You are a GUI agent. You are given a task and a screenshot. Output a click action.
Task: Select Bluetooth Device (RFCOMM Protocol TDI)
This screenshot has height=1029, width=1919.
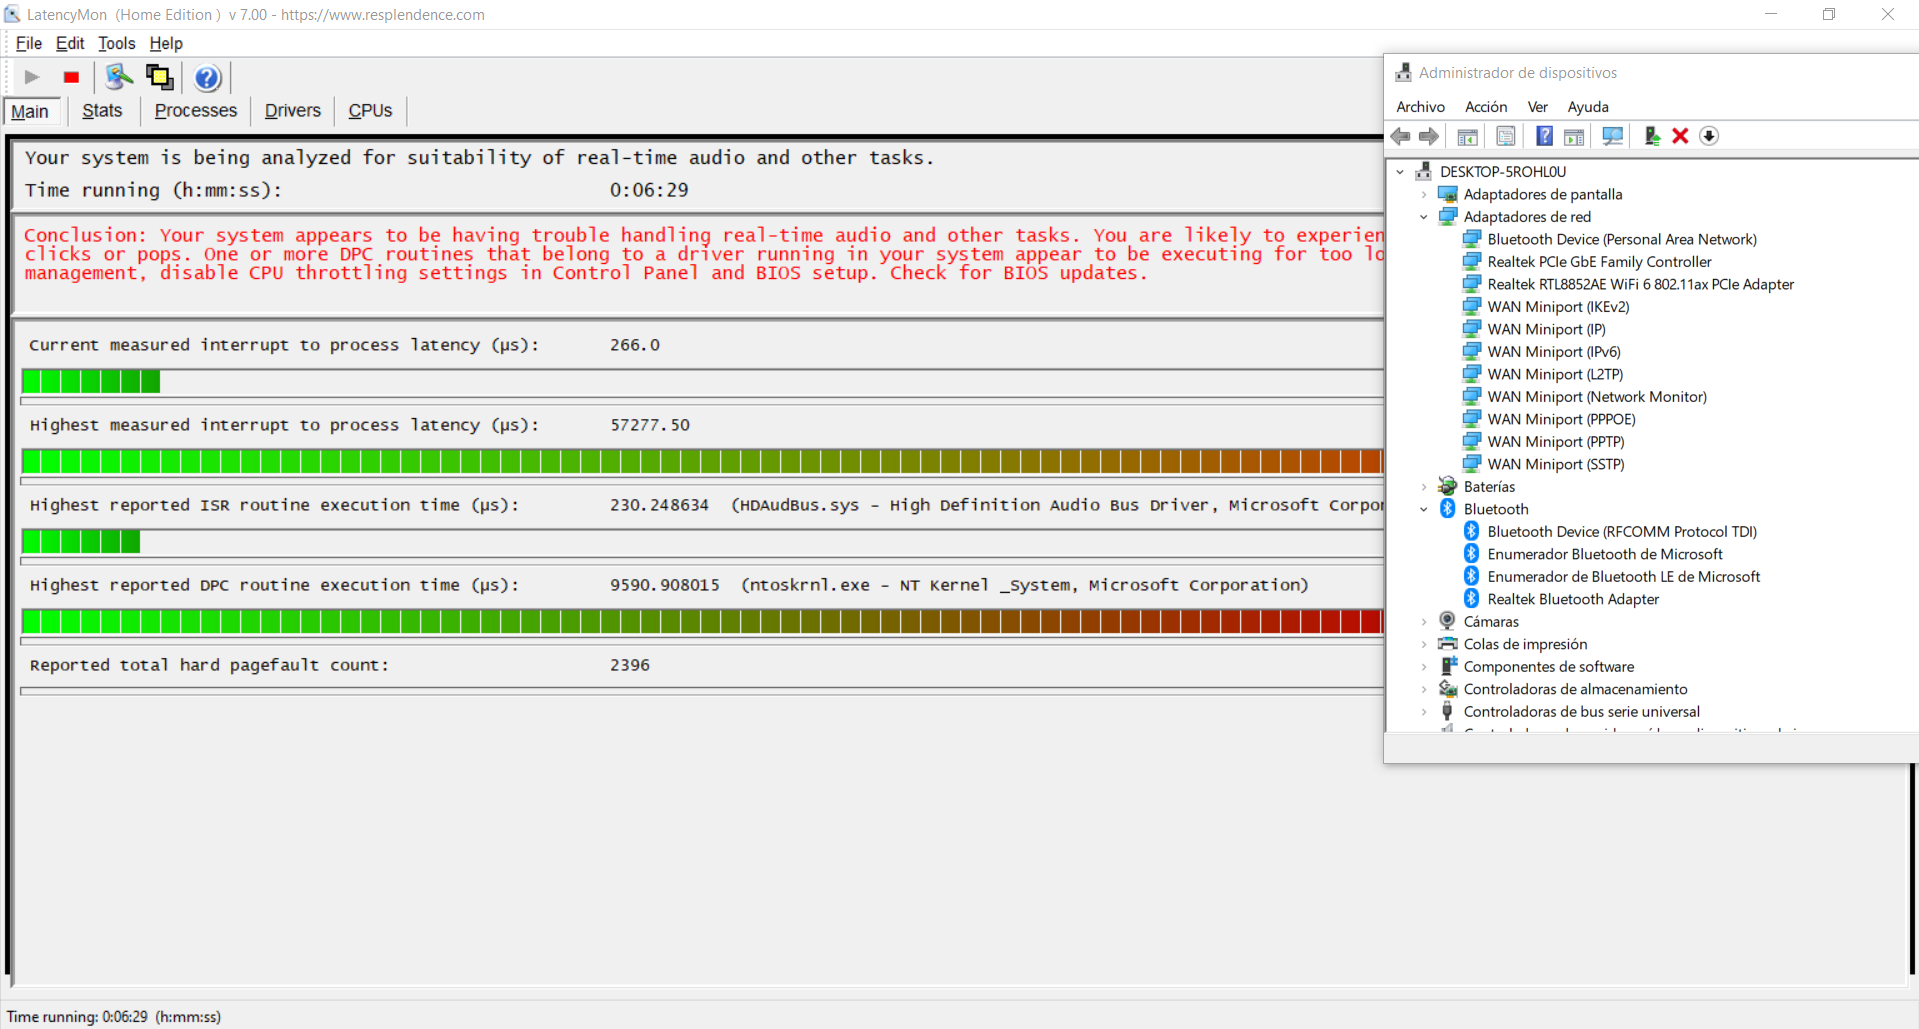tap(1622, 532)
